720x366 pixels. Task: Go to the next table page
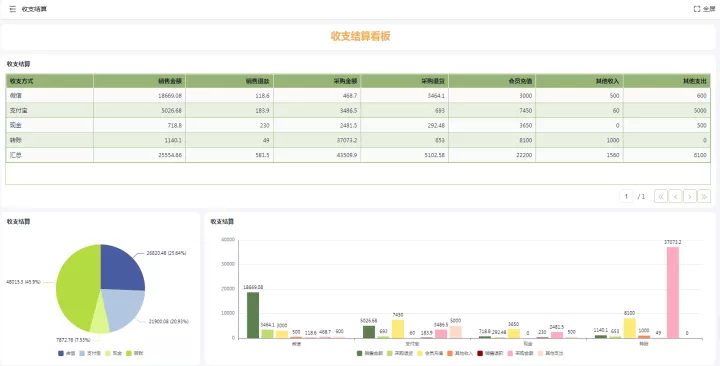[x=690, y=197]
